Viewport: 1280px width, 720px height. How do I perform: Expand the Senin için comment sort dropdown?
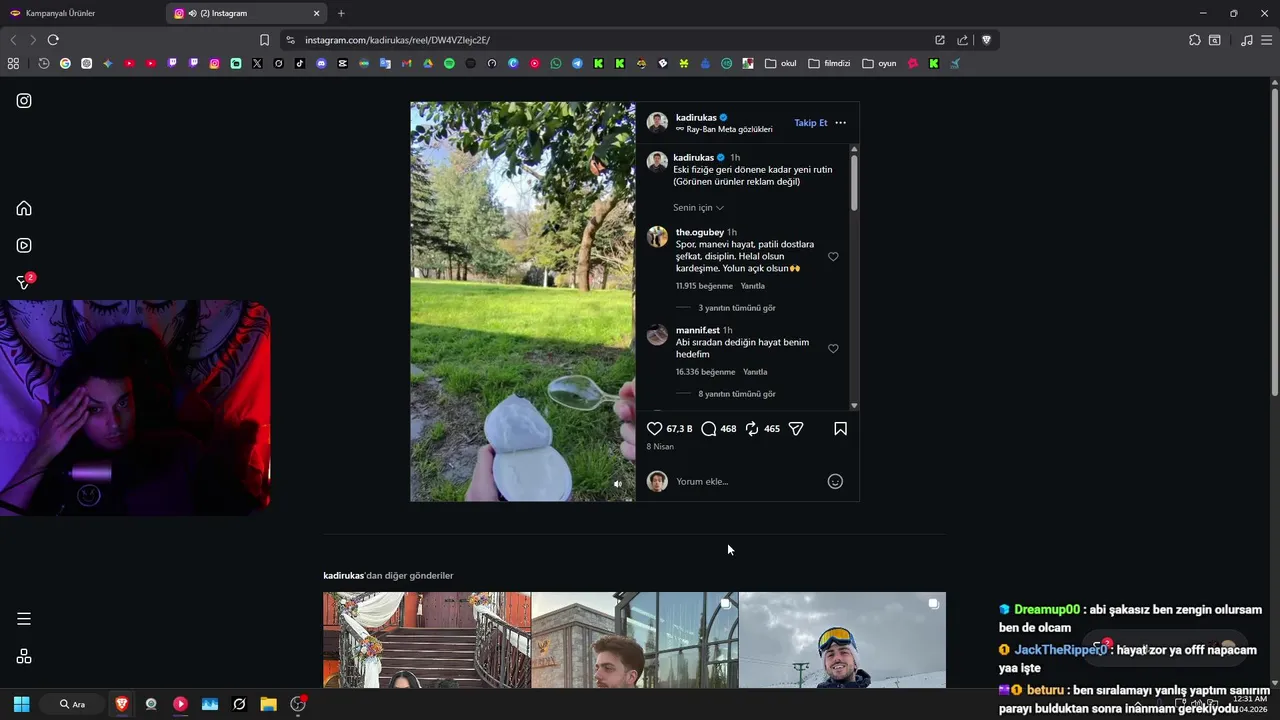tap(698, 208)
